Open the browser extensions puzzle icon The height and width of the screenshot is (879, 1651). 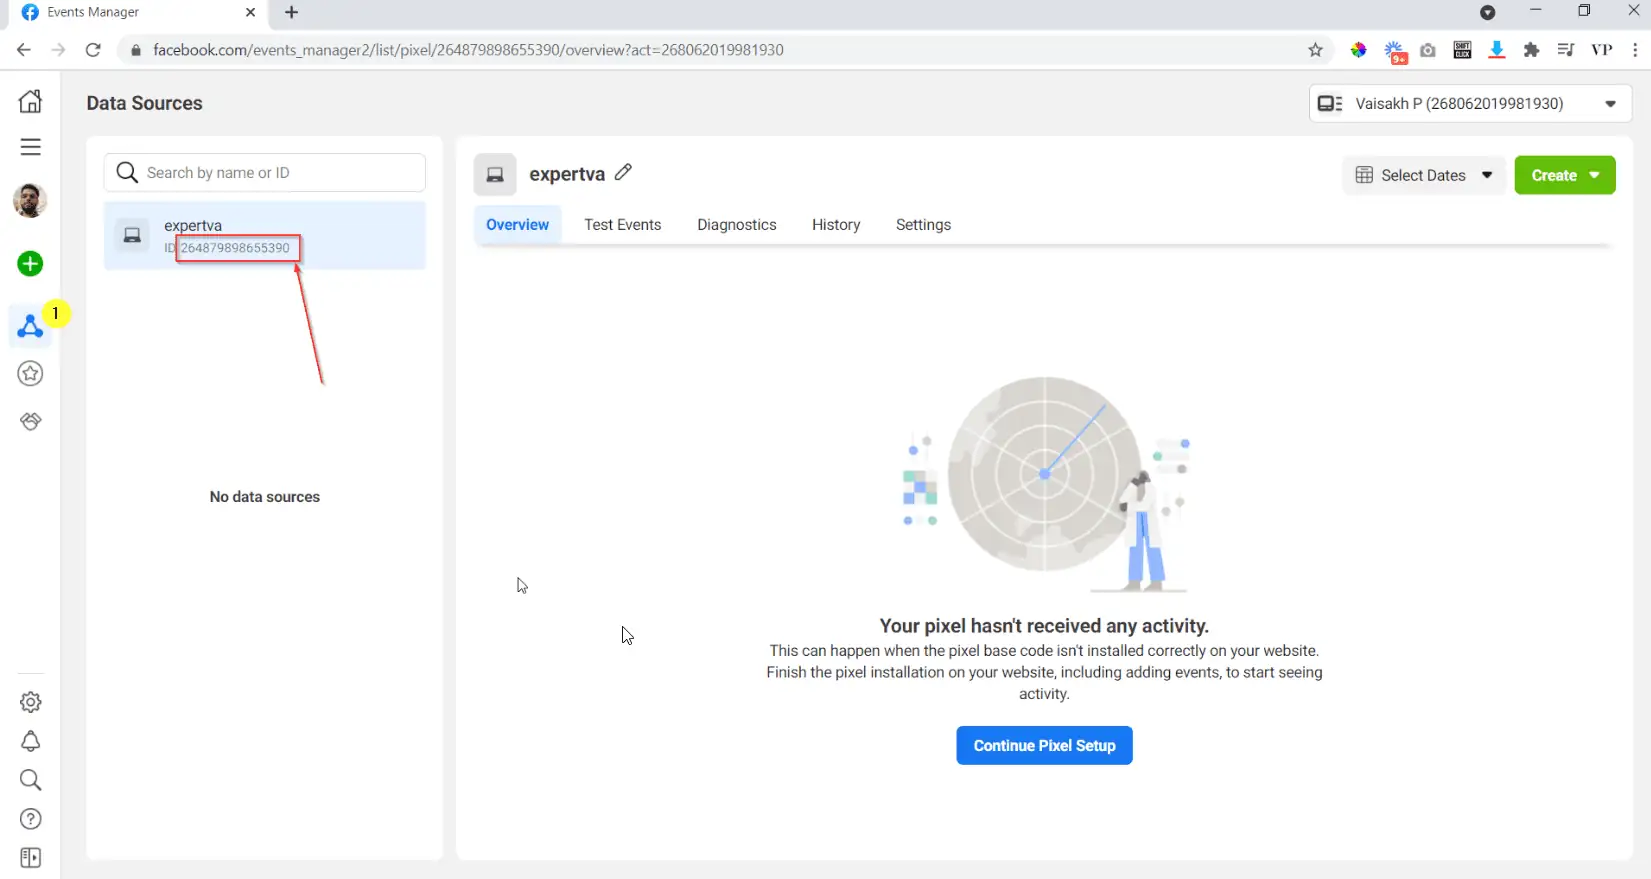(x=1531, y=50)
